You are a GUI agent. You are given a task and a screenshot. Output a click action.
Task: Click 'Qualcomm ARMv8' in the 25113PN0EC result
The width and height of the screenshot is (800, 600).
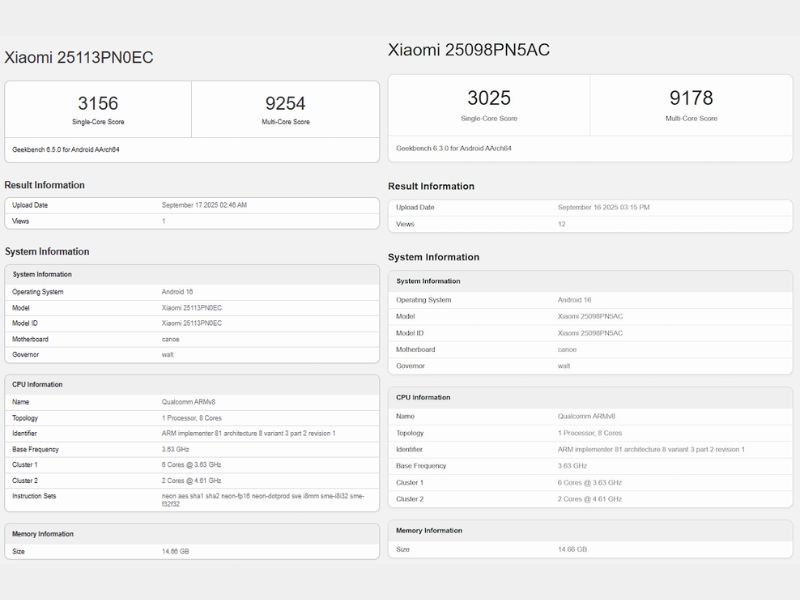pos(188,402)
